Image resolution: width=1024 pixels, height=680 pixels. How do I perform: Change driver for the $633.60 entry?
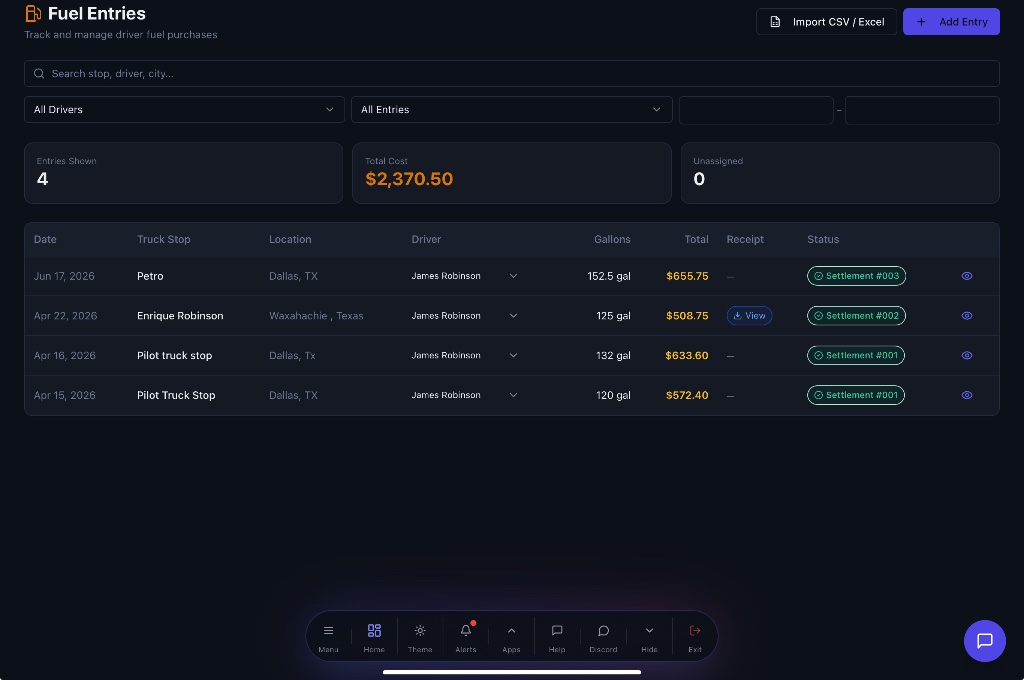pyautogui.click(x=464, y=356)
